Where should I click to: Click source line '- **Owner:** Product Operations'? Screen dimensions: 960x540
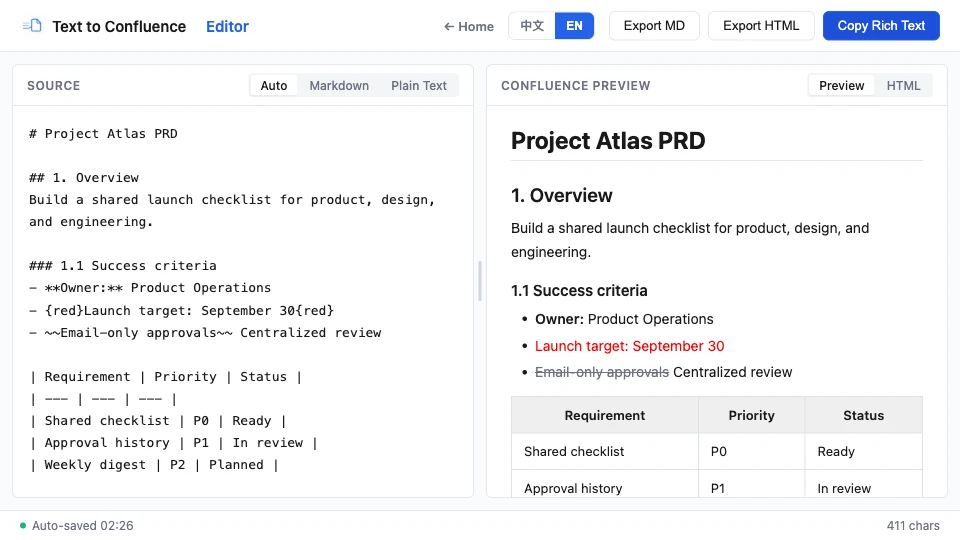tap(150, 288)
